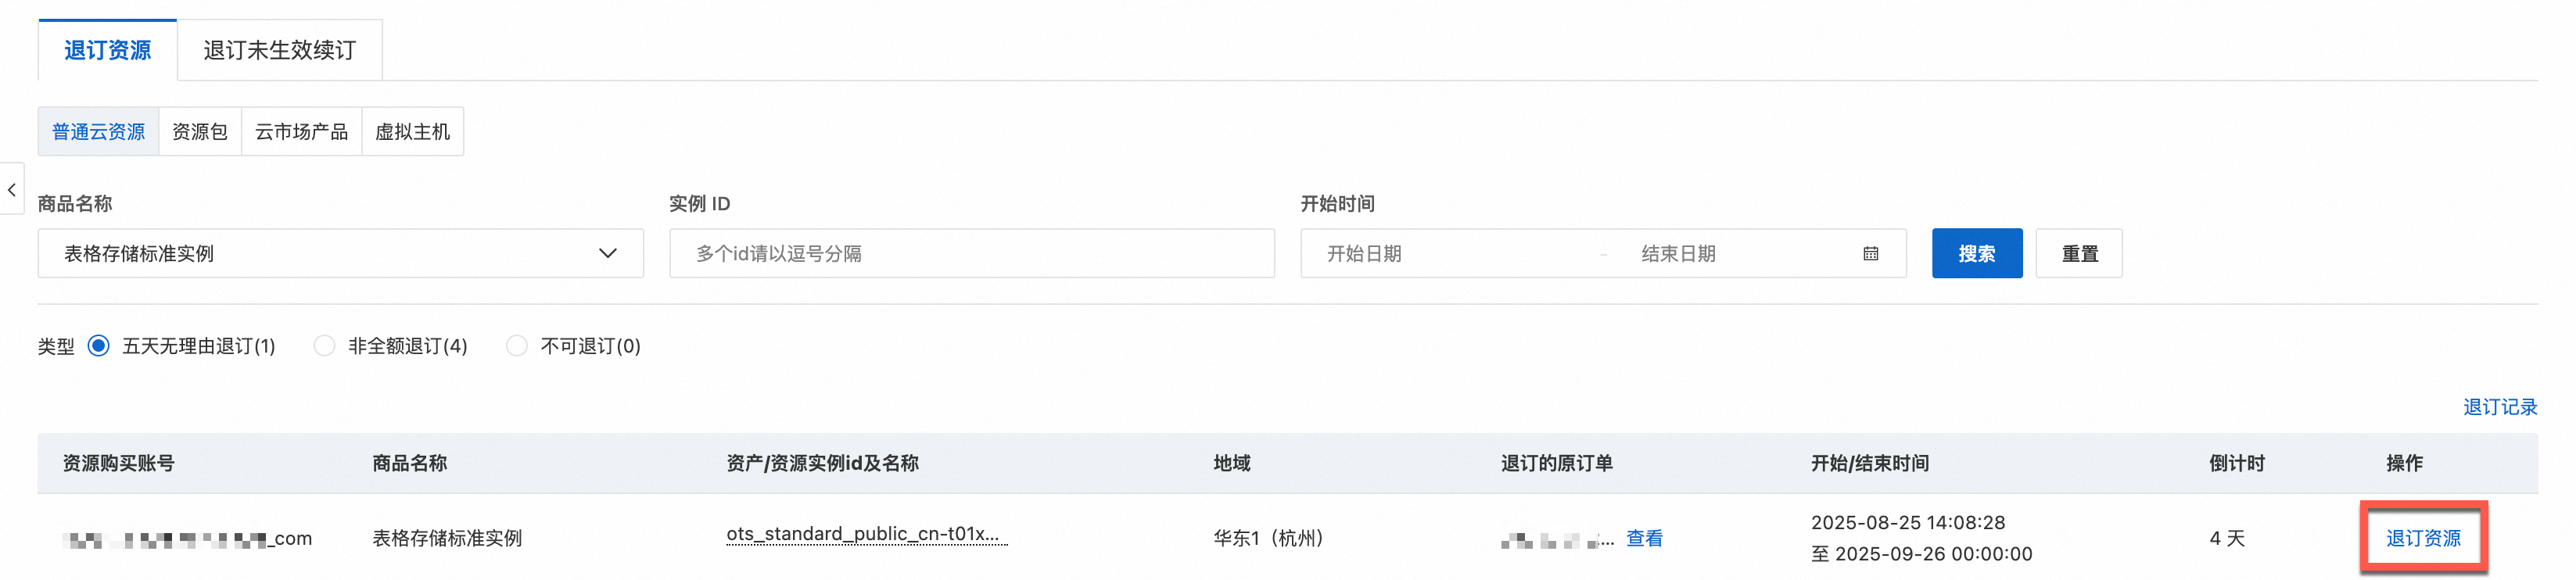The image size is (2576, 580).
Task: Click the 退订资源 action link in table row
Action: point(2423,539)
